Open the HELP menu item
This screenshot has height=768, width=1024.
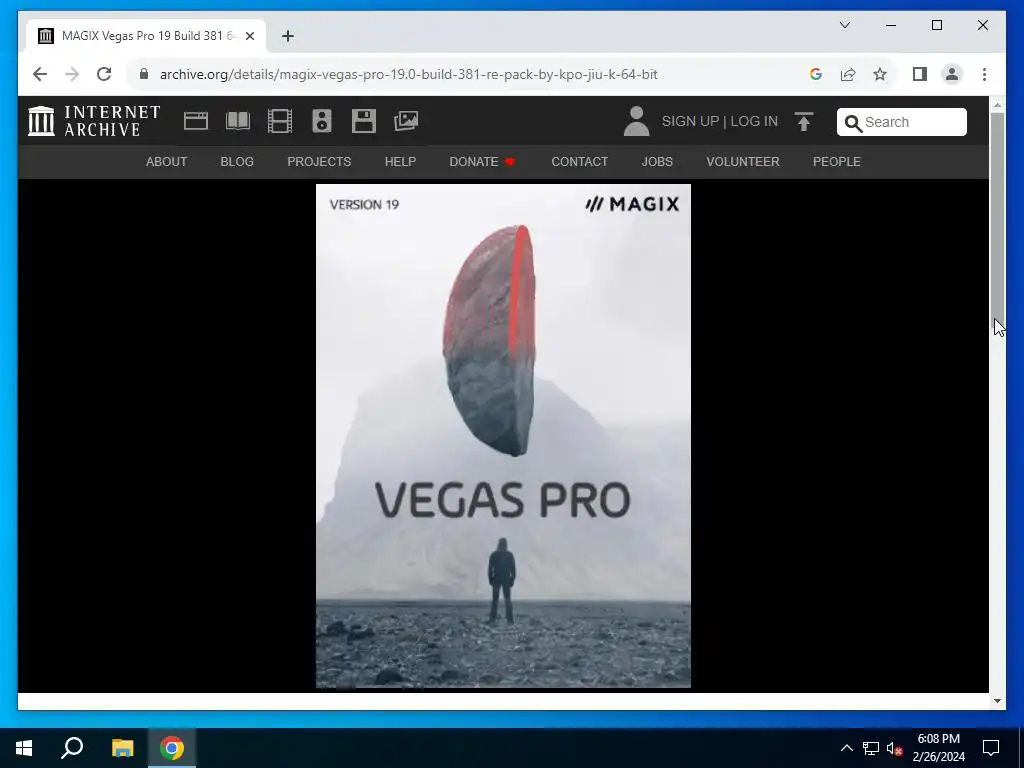coord(400,162)
